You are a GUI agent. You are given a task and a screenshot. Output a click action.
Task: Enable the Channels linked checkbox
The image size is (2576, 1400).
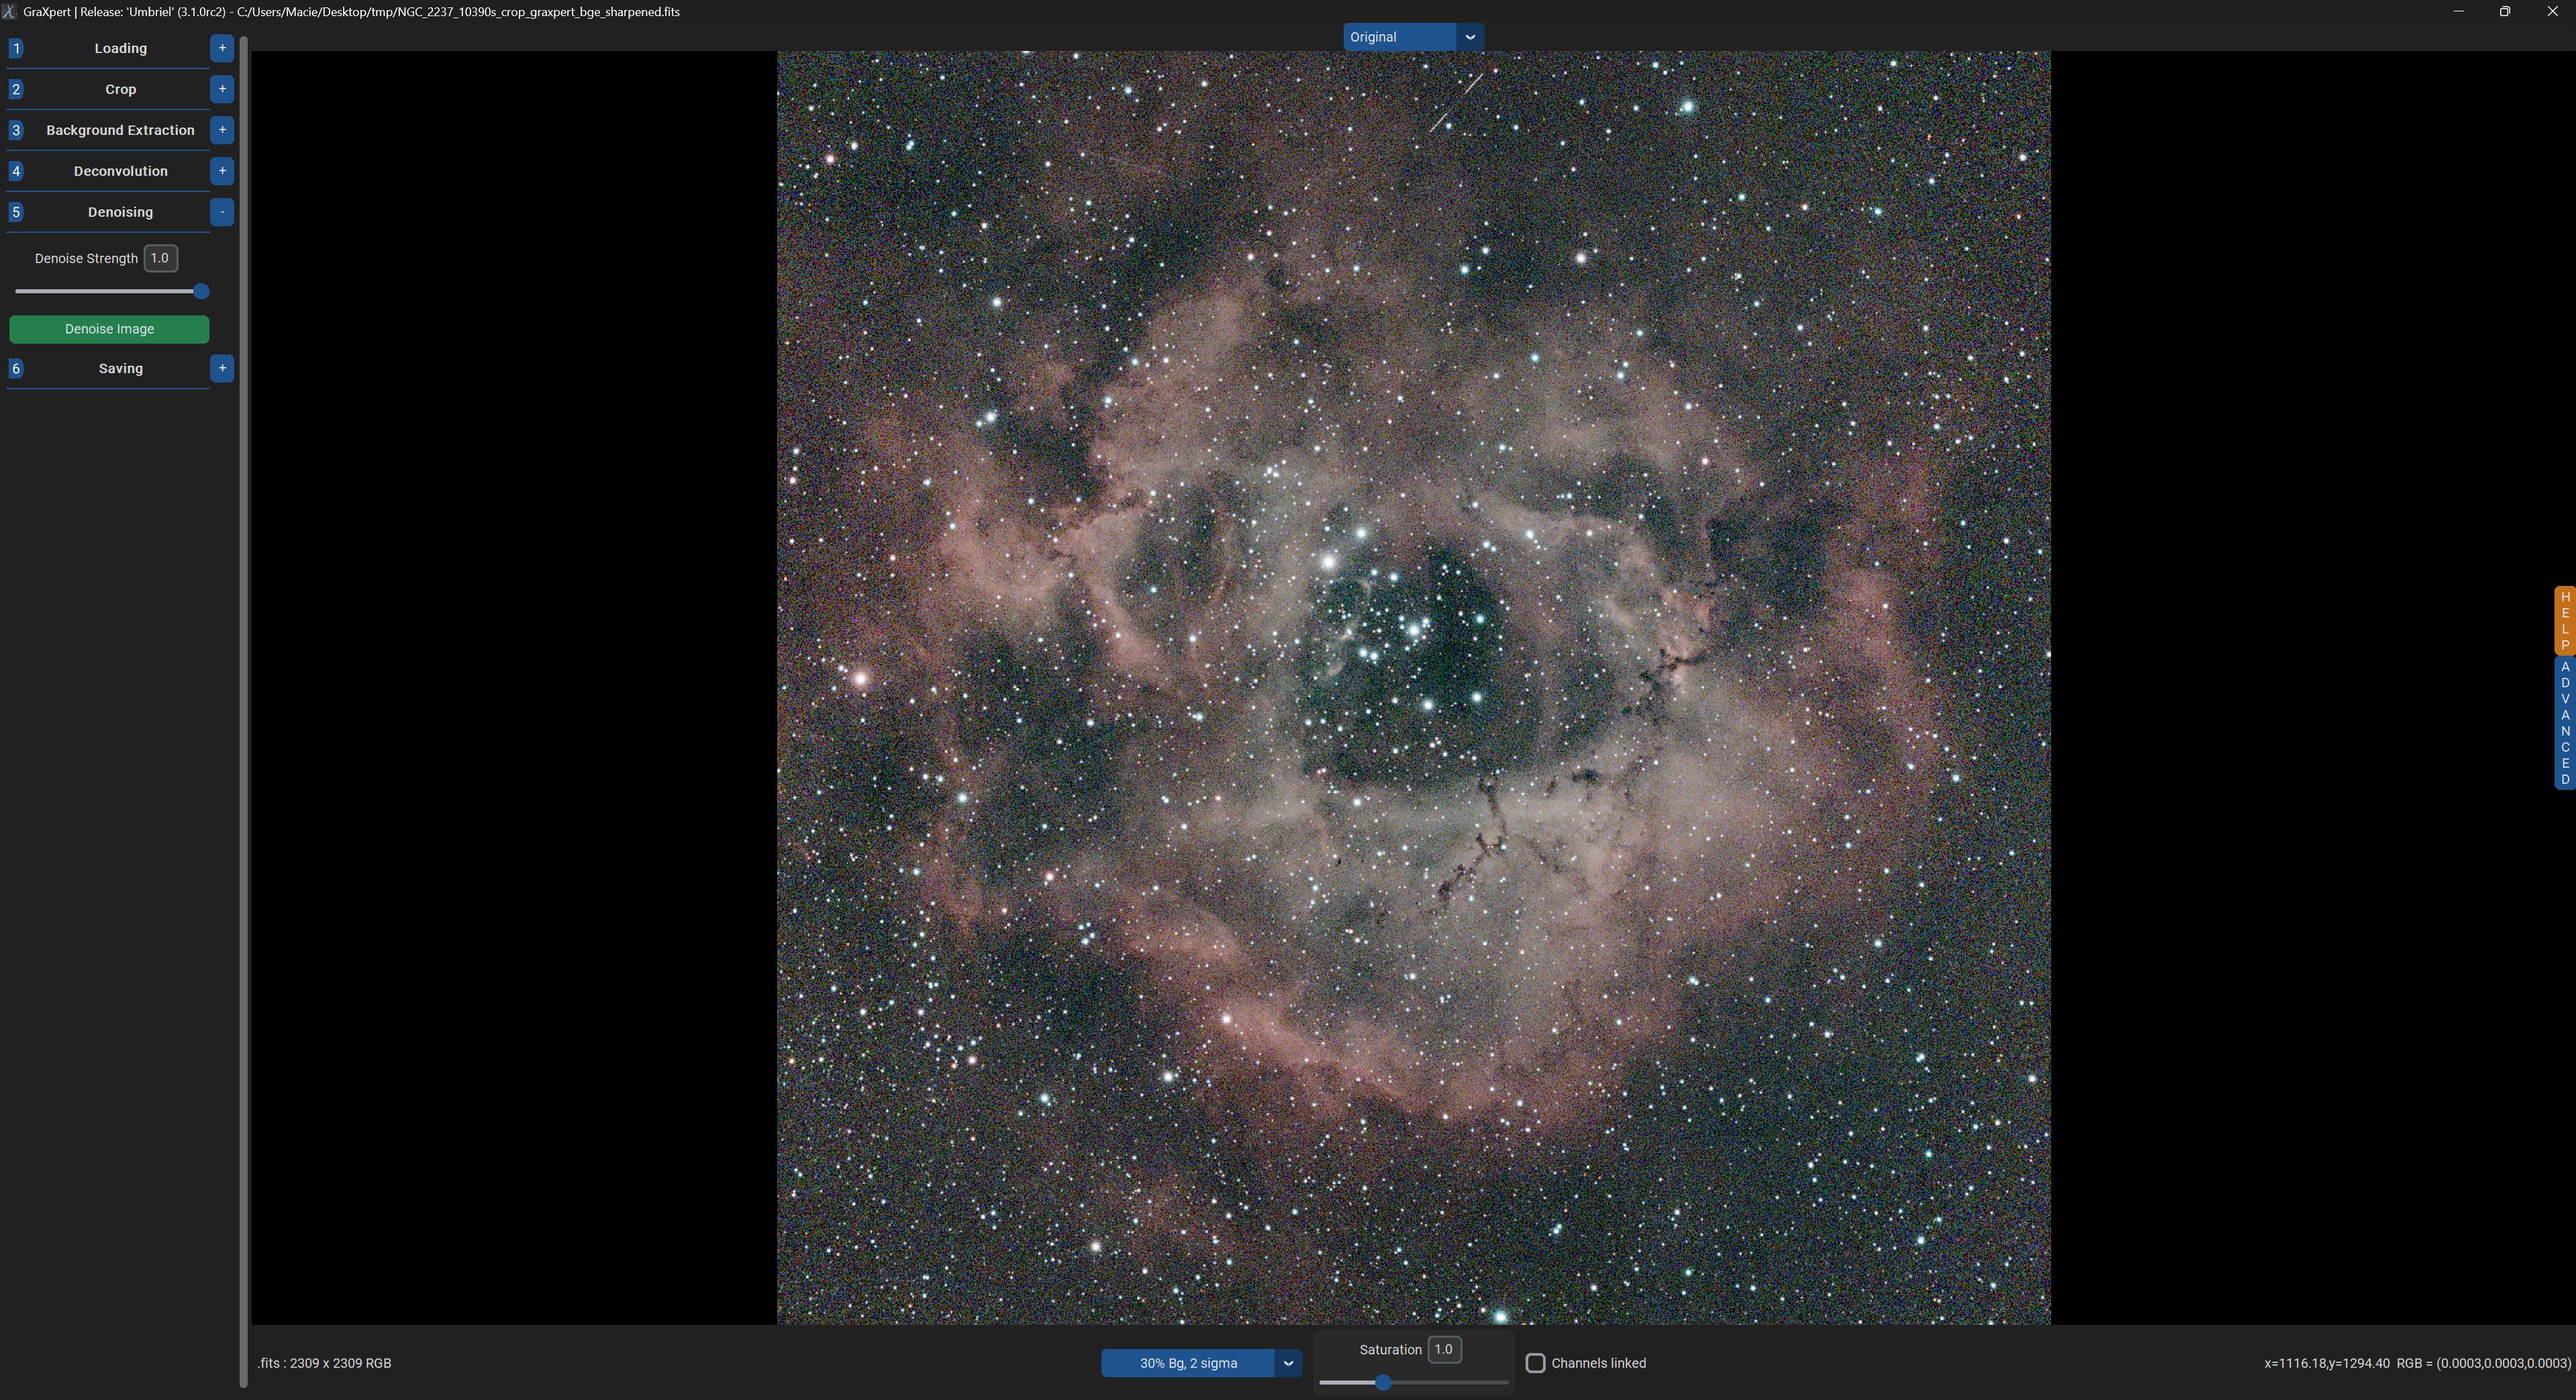[1535, 1363]
